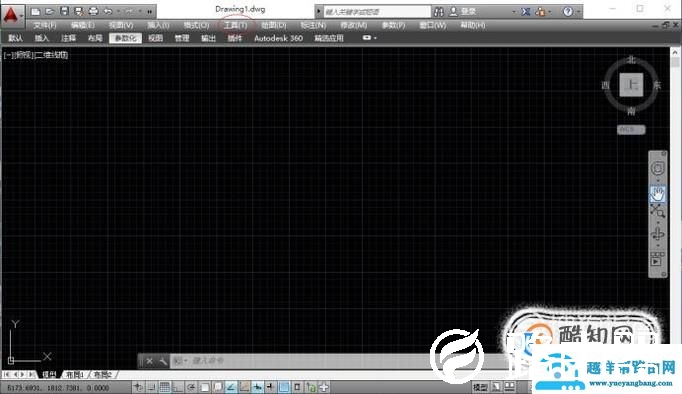Viewport: 682px width, 394px height.
Task: Click the Orbit navigation icon
Action: (x=657, y=234)
